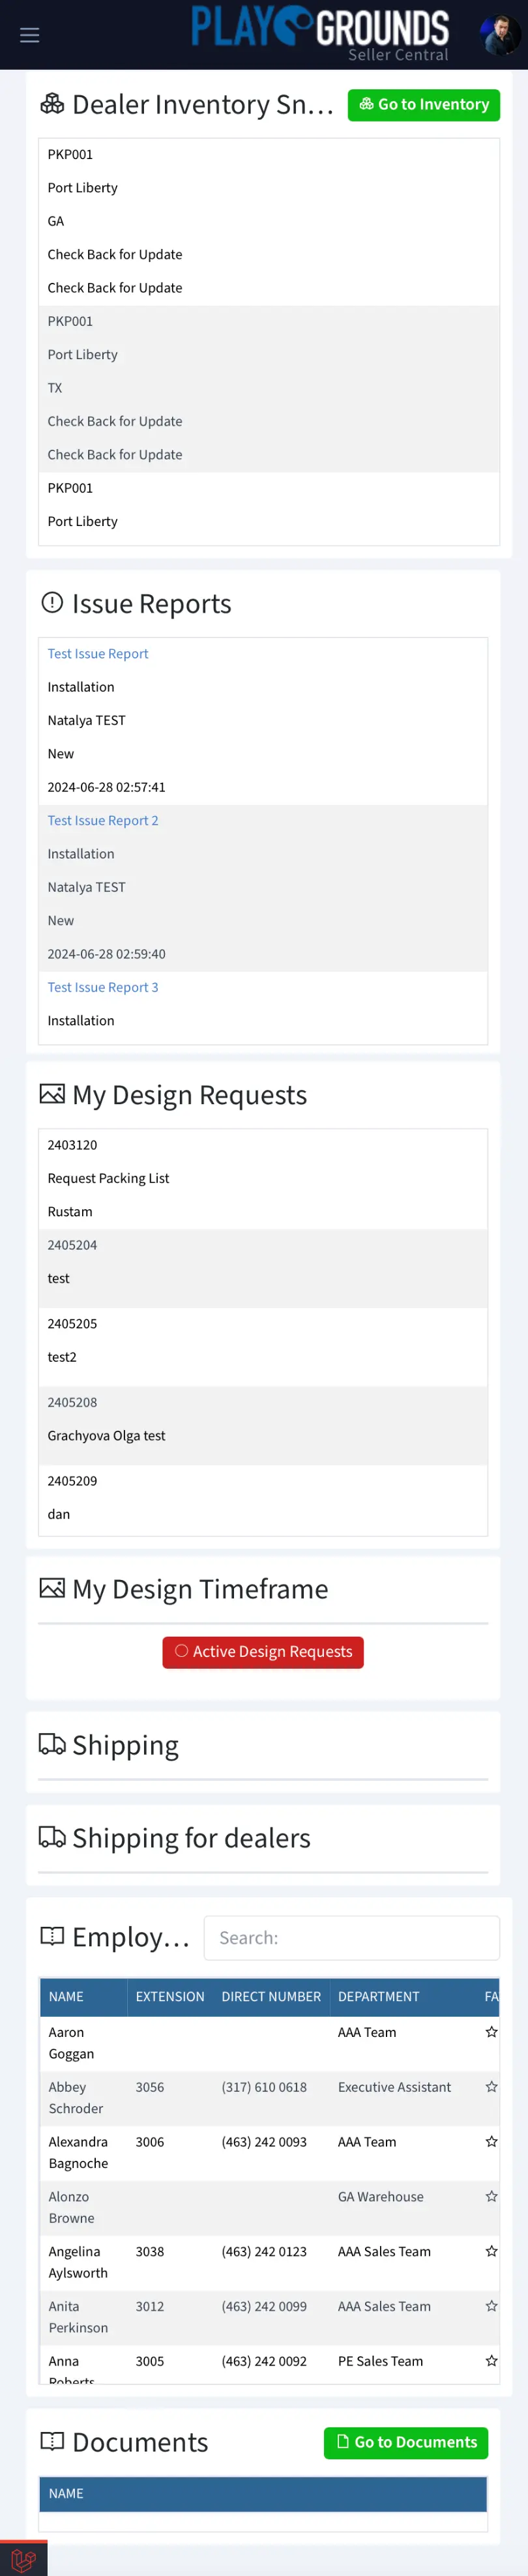Open Test Issue Report 3 link
Screen dimensions: 528x2576
click(103, 987)
